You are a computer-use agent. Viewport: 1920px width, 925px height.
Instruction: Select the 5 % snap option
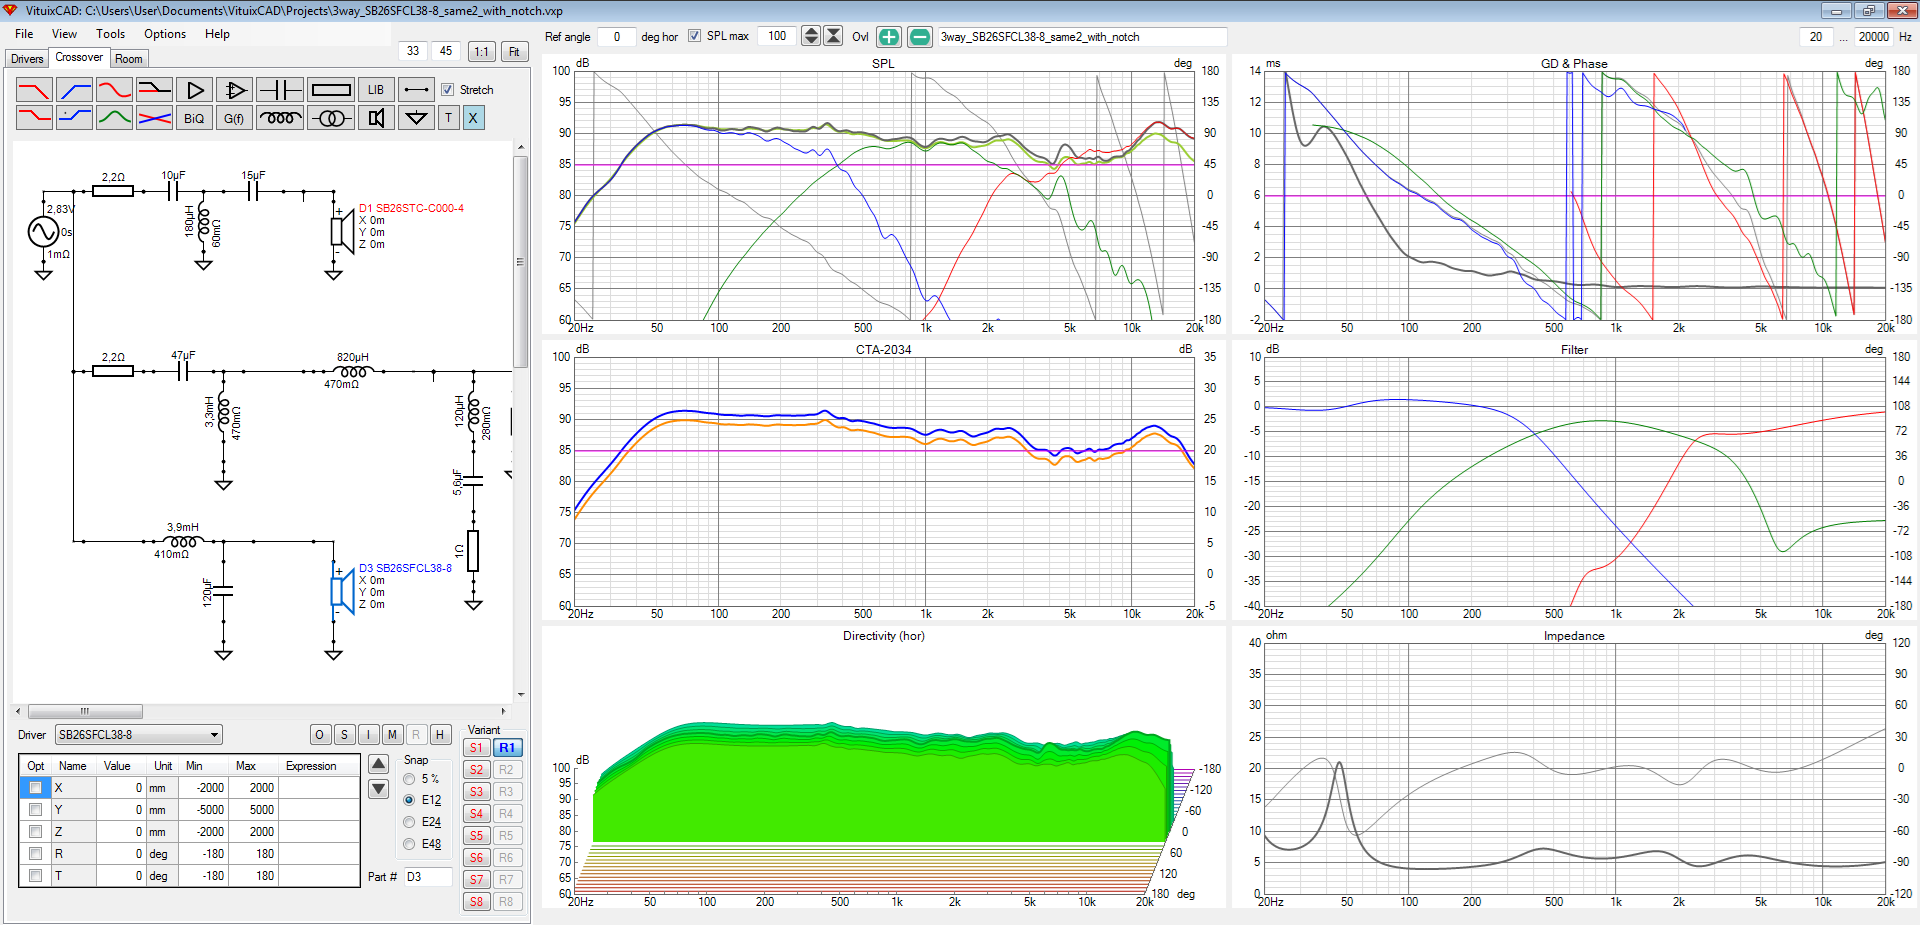tap(409, 779)
